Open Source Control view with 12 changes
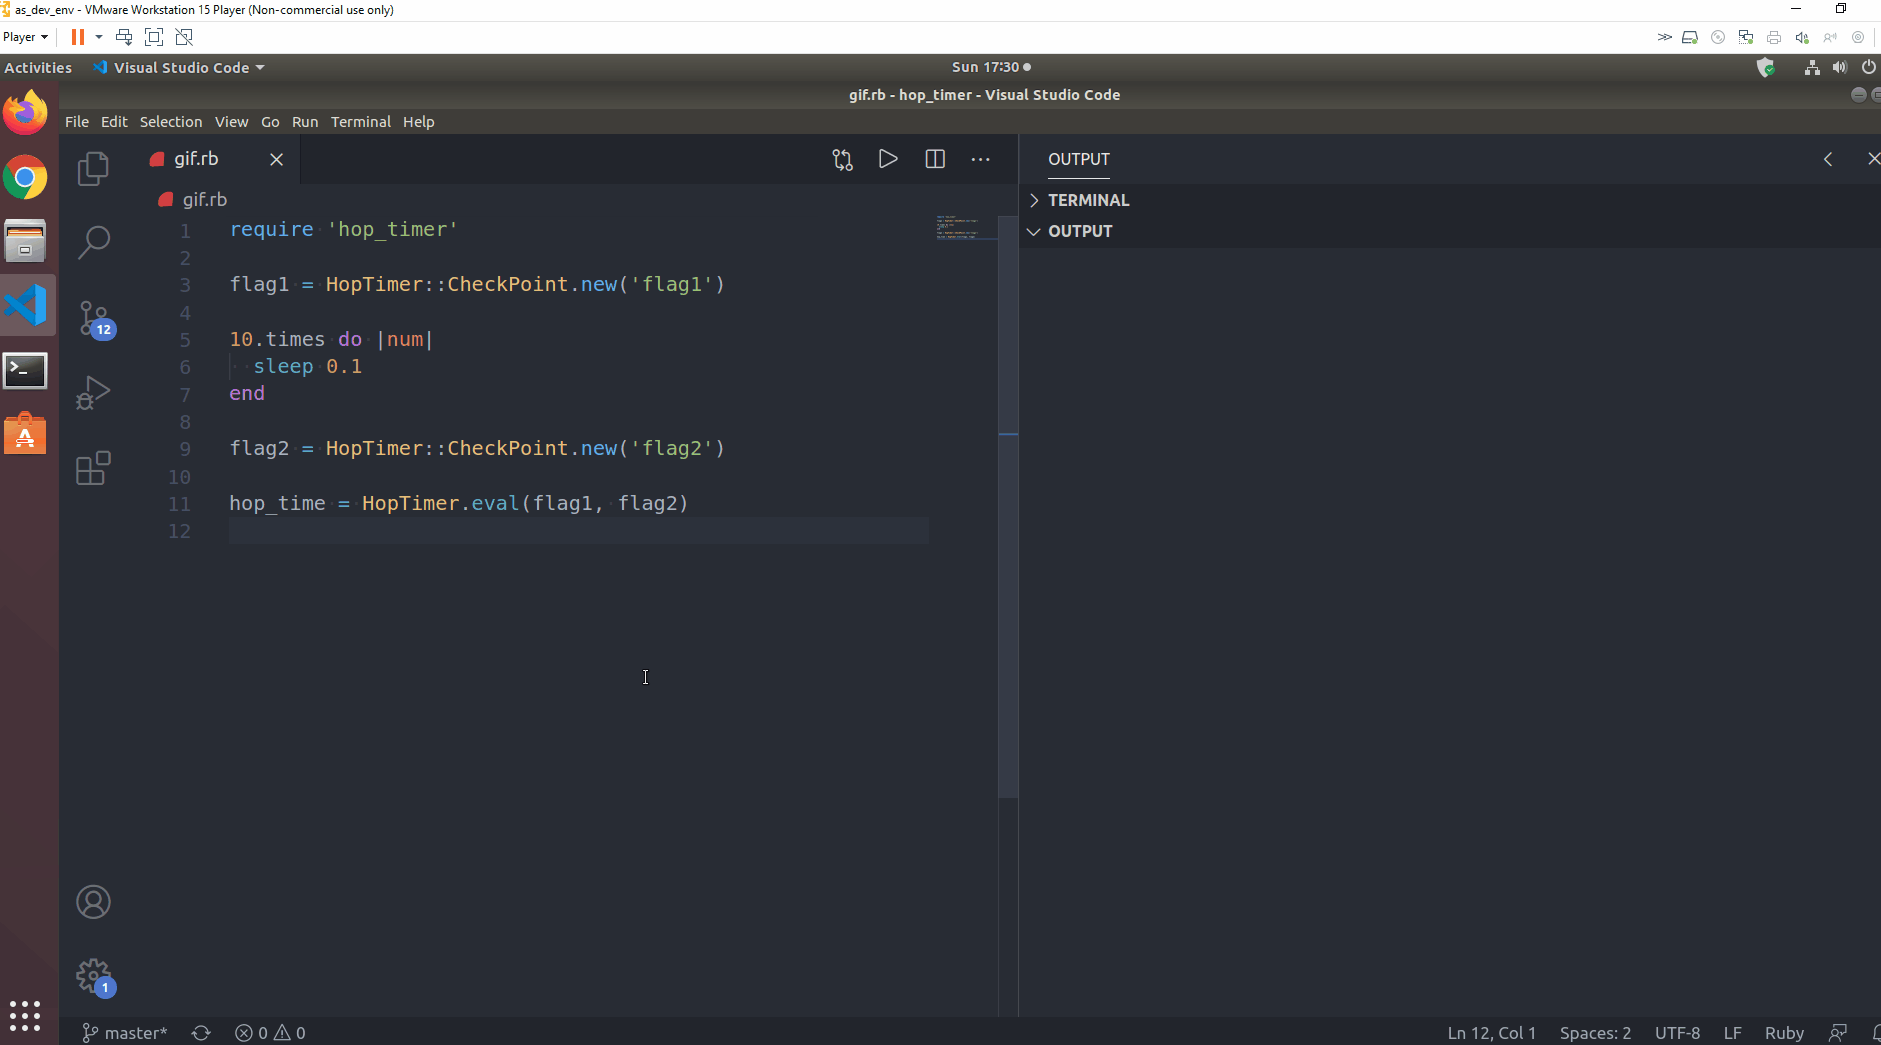Viewport: 1881px width, 1045px height. (x=95, y=319)
